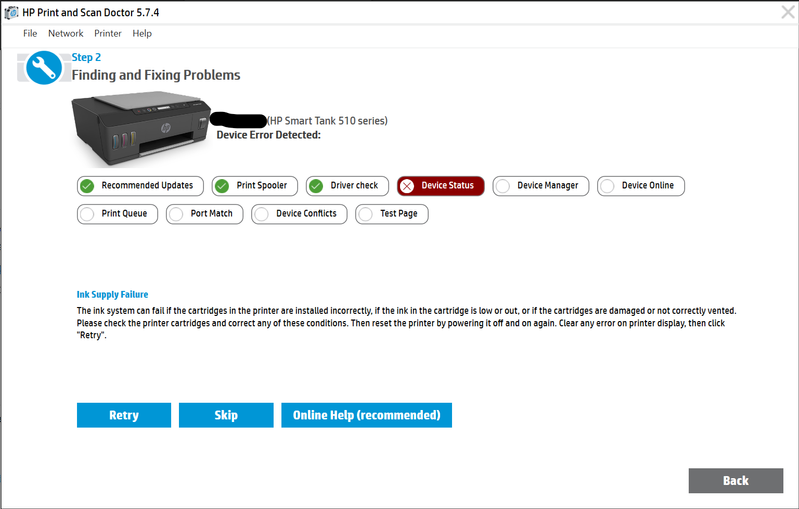The width and height of the screenshot is (799, 509).
Task: Select the Driver check label
Action: pos(354,185)
